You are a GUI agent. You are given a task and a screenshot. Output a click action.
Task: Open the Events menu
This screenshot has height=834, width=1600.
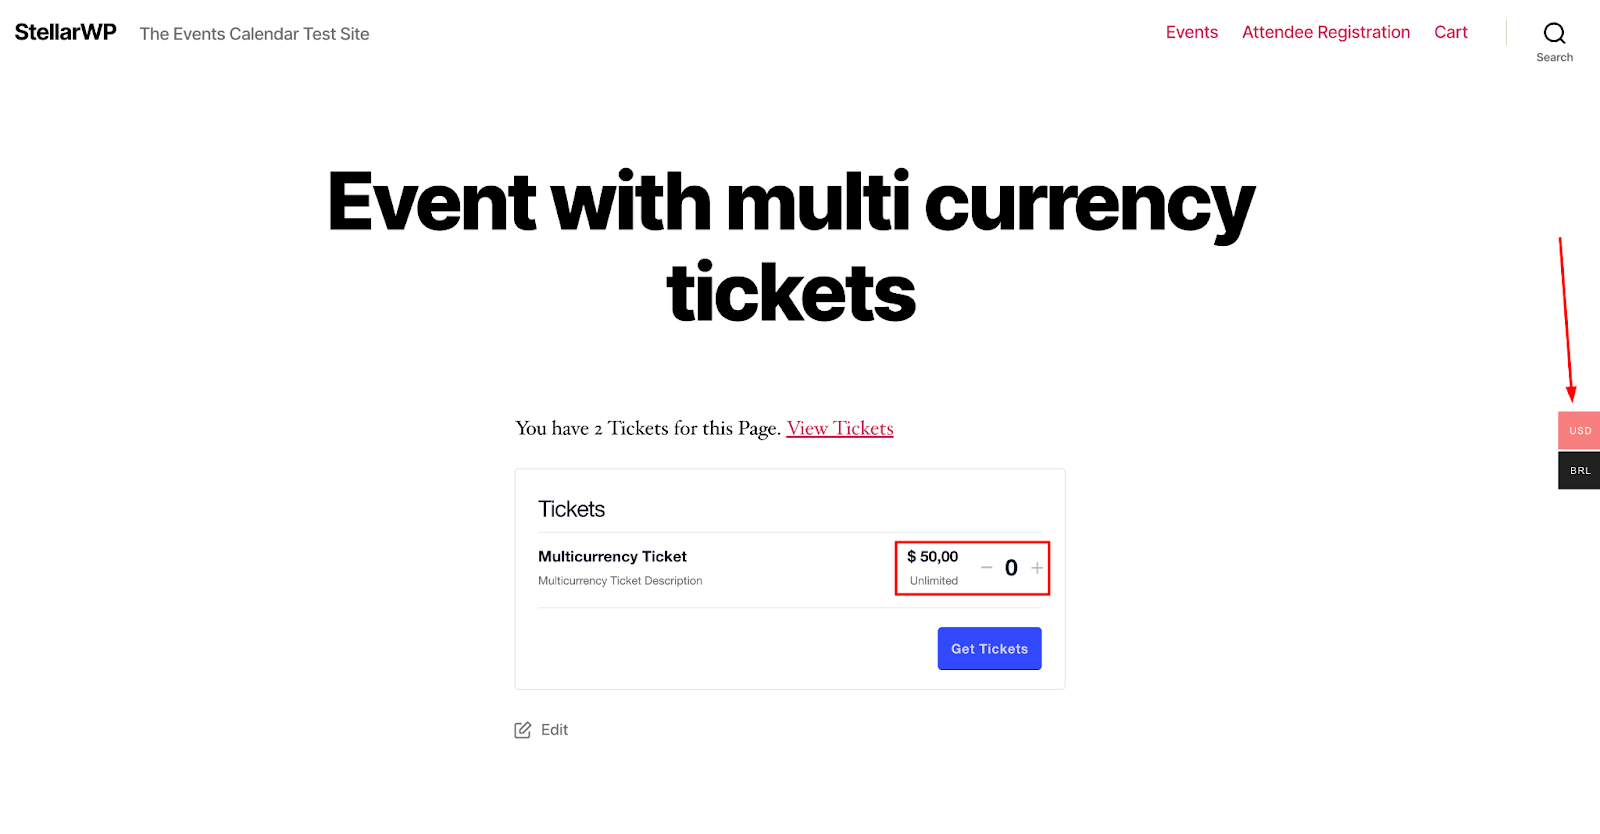pyautogui.click(x=1191, y=31)
